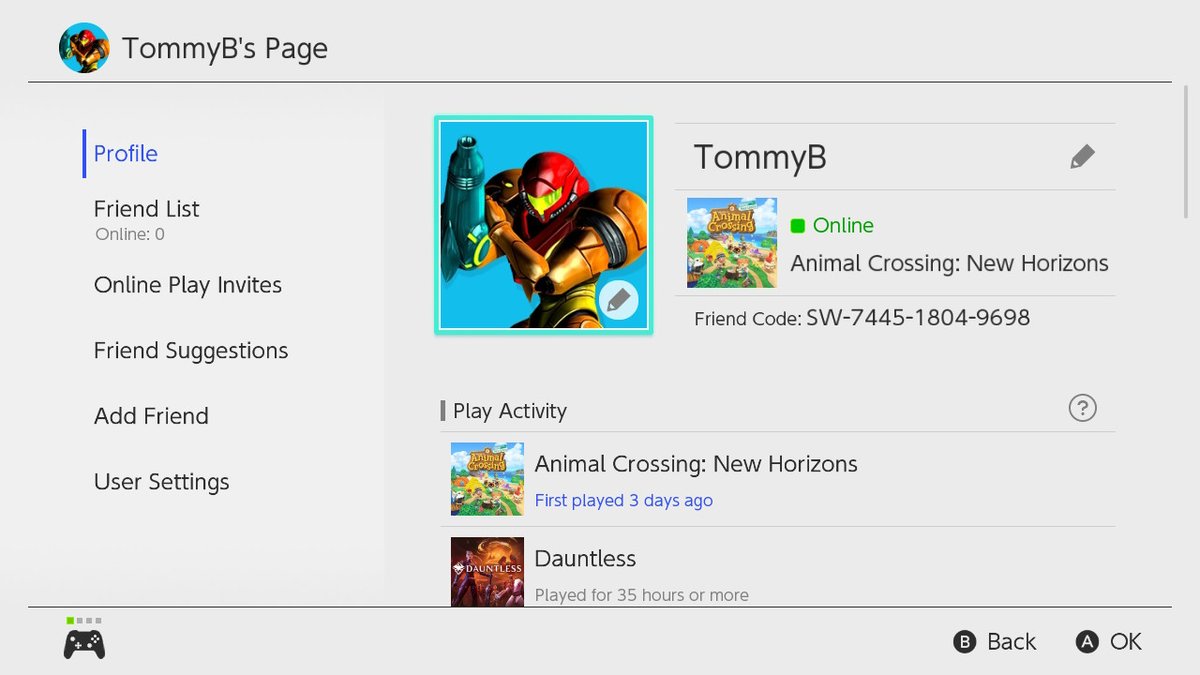Open the Play Activity help question mark
The image size is (1200, 675).
(1082, 408)
